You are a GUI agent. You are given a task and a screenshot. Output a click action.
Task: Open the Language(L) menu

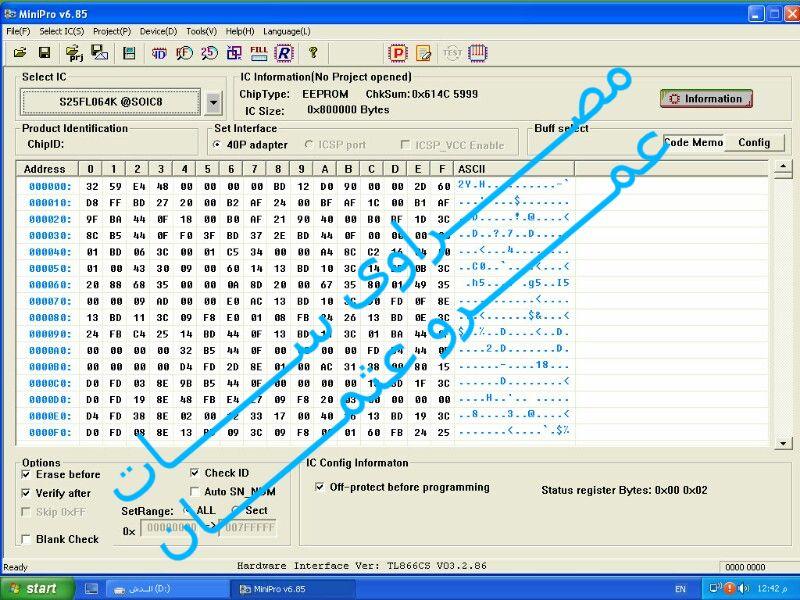[x=287, y=32]
